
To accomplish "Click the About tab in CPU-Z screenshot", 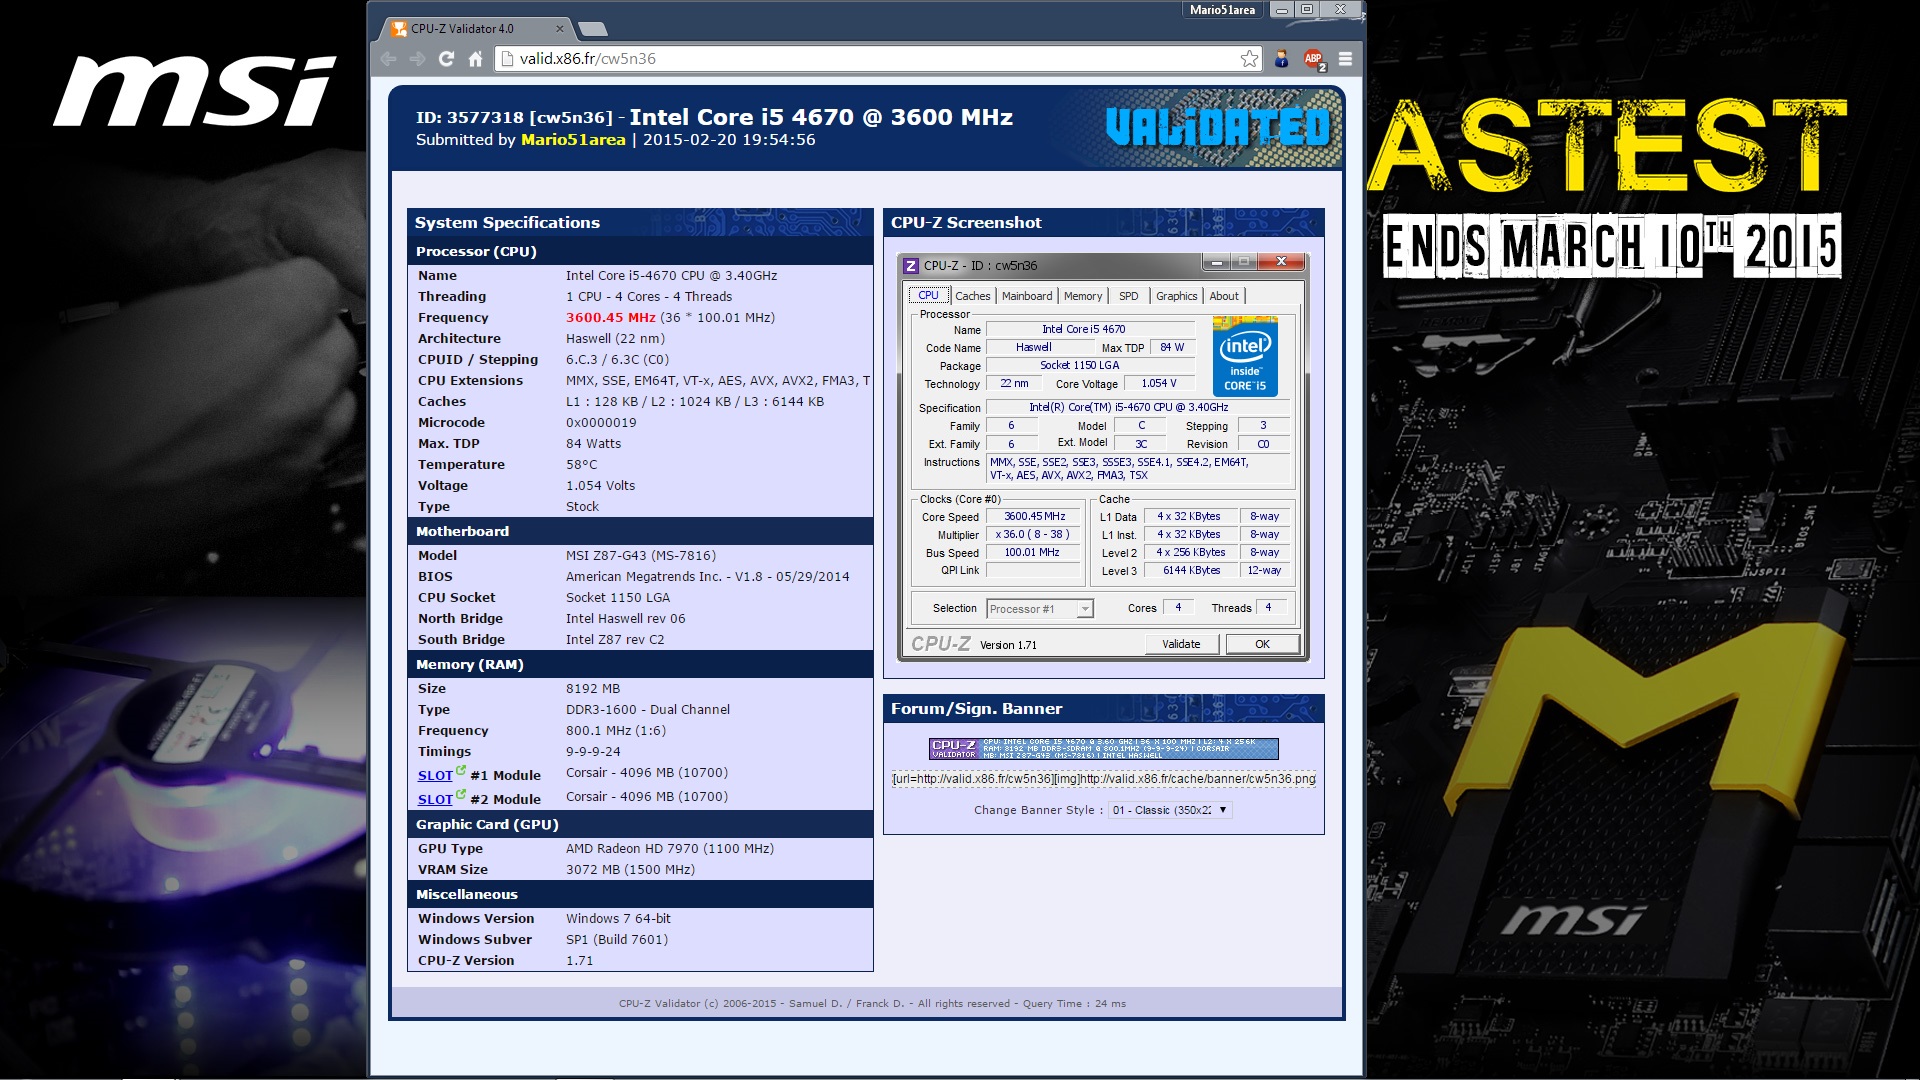I will 1224,296.
